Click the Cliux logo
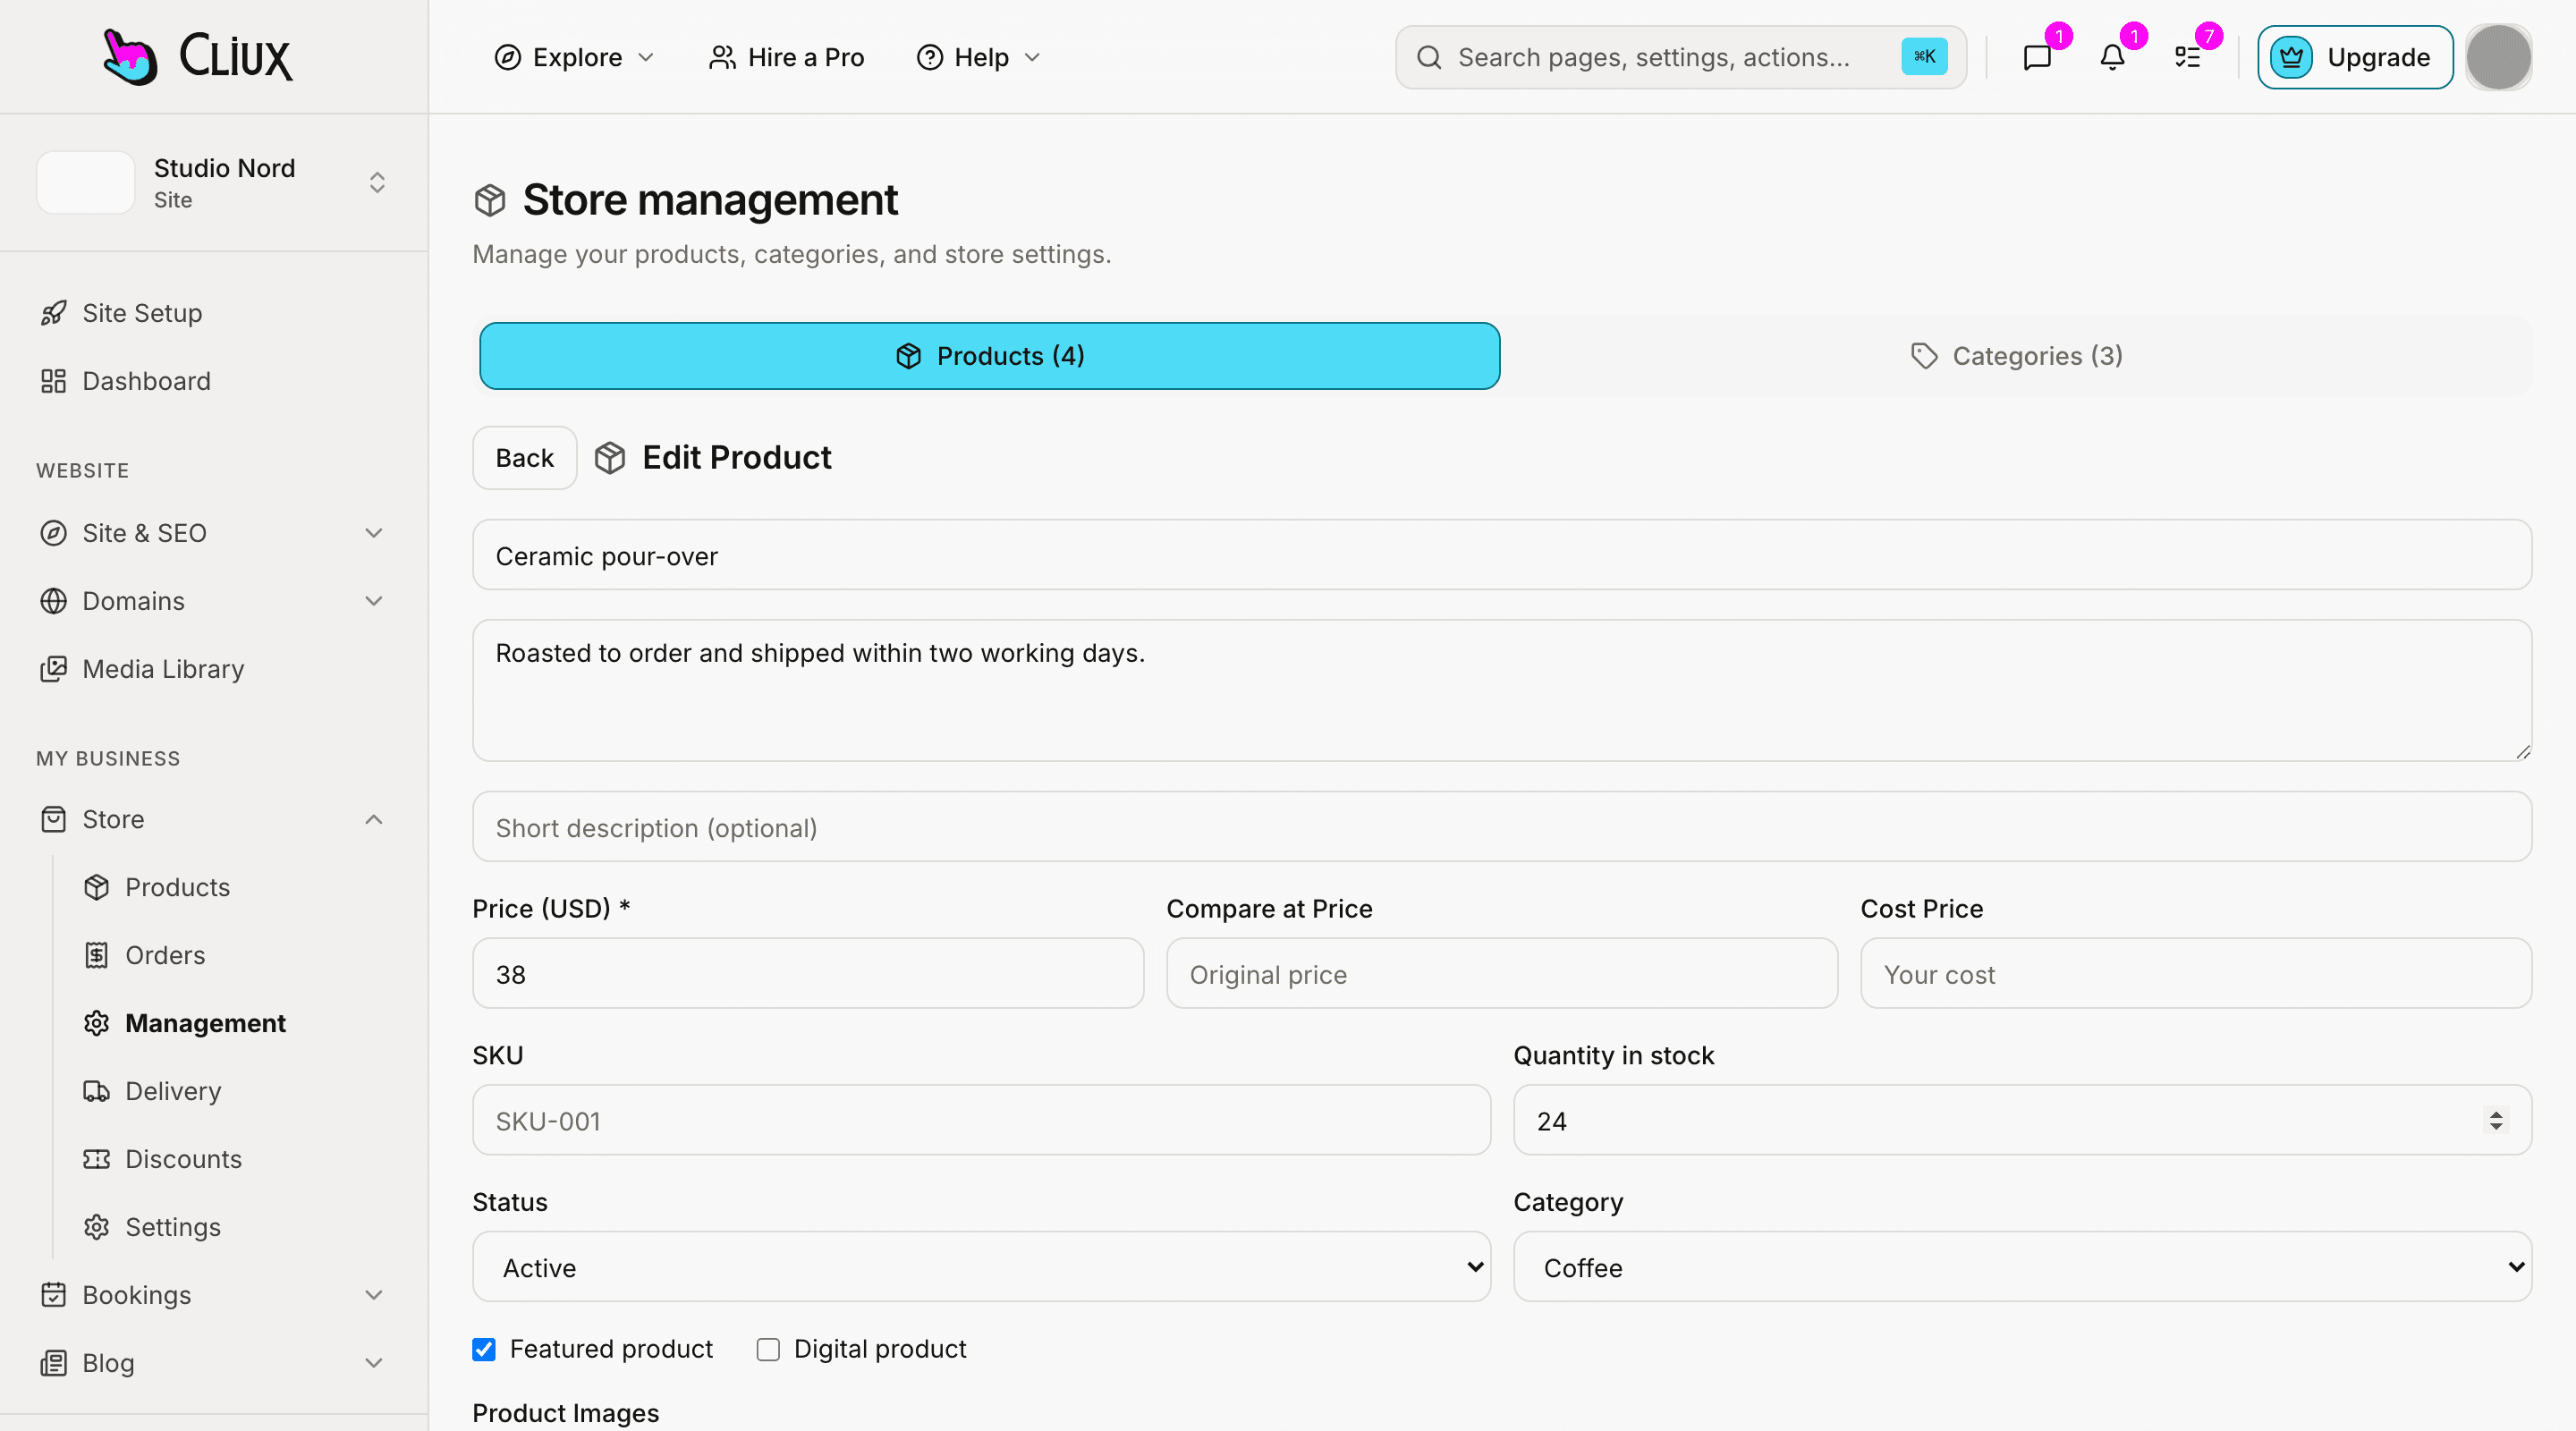The height and width of the screenshot is (1431, 2576). pyautogui.click(x=198, y=56)
